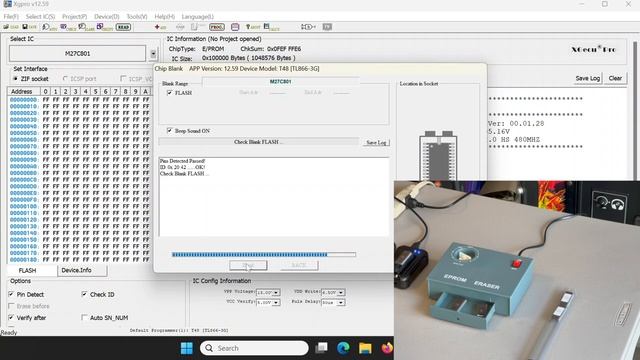The width and height of the screenshot is (640, 360).
Task: Open File Explorer from the taskbar
Action: click(x=365, y=348)
